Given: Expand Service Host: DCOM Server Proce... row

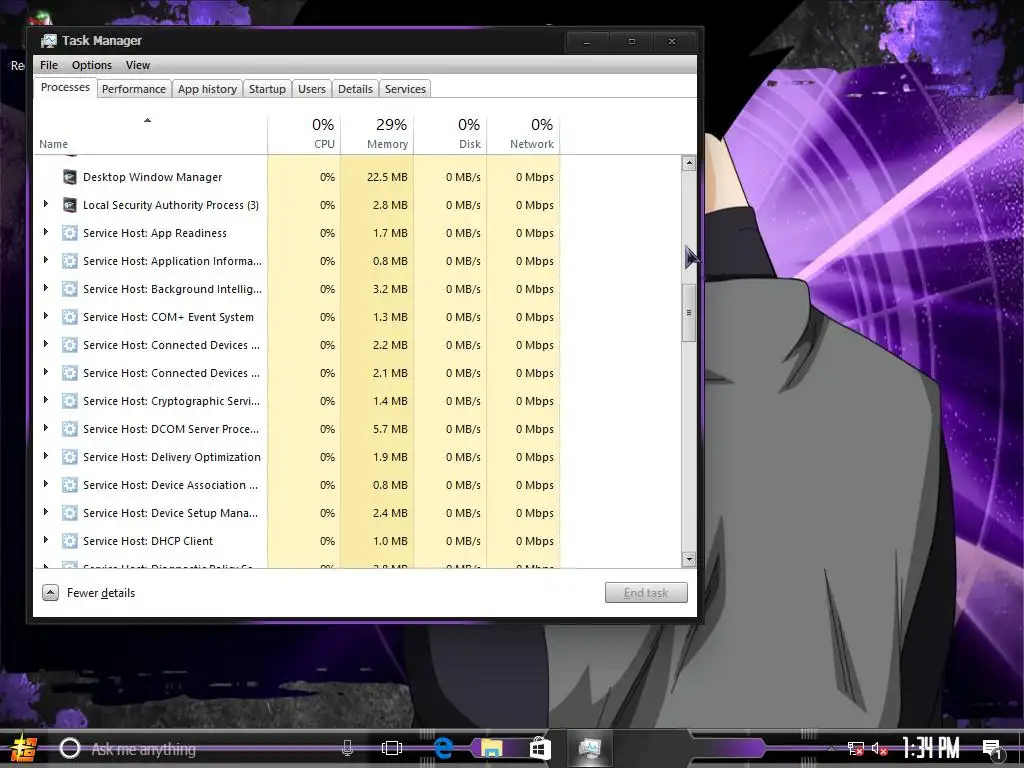Looking at the screenshot, I should point(46,428).
